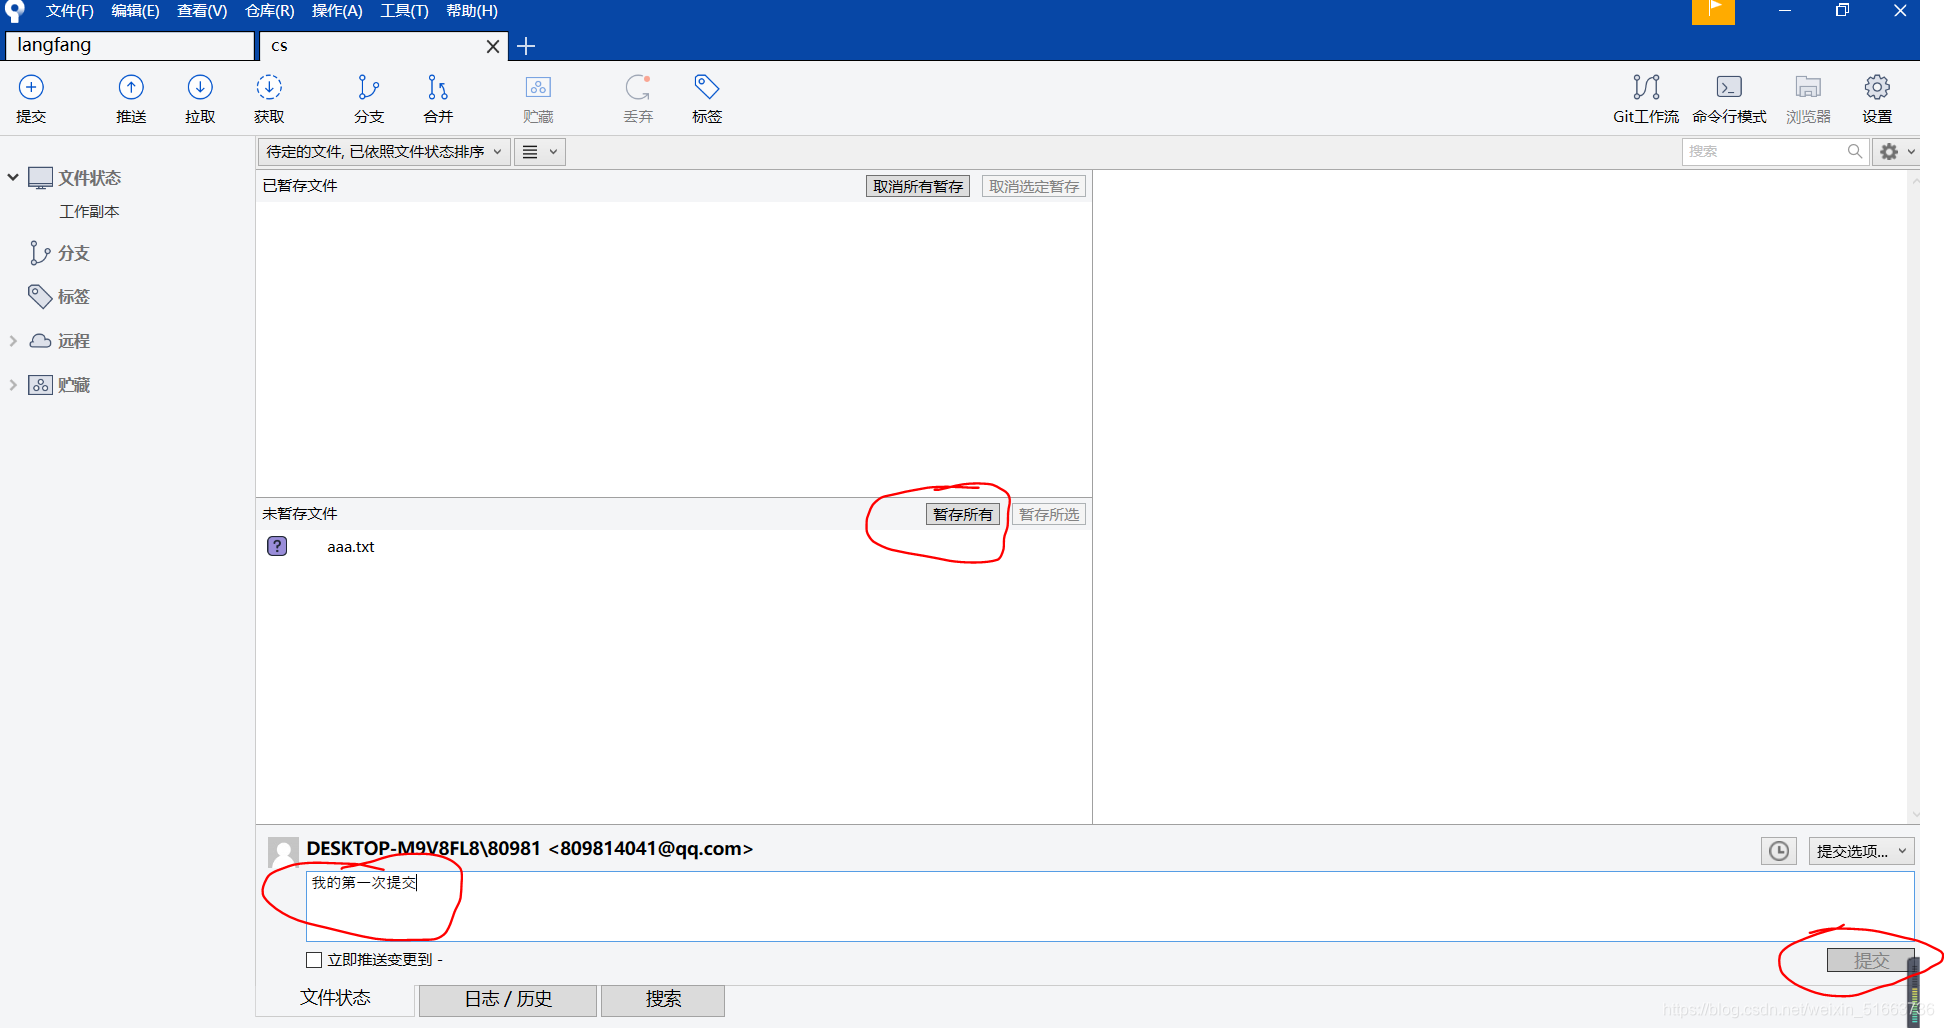Click the 提交 commit toolbar icon
This screenshot has height=1028, width=1944.
(x=31, y=98)
